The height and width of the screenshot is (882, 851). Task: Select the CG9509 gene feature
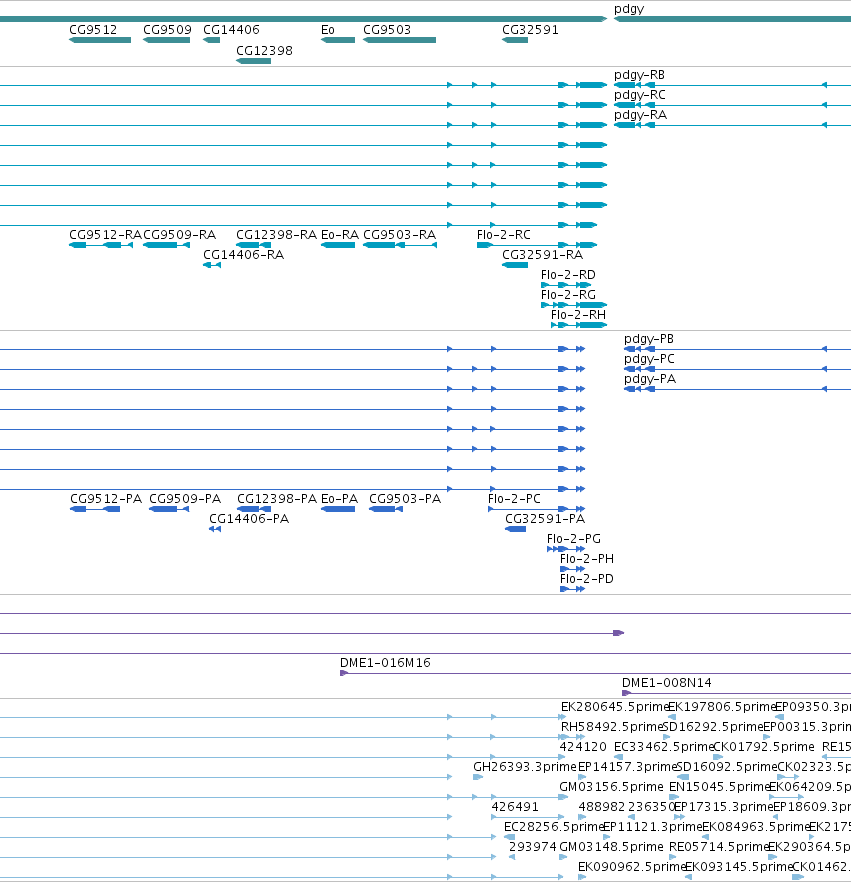pos(166,40)
